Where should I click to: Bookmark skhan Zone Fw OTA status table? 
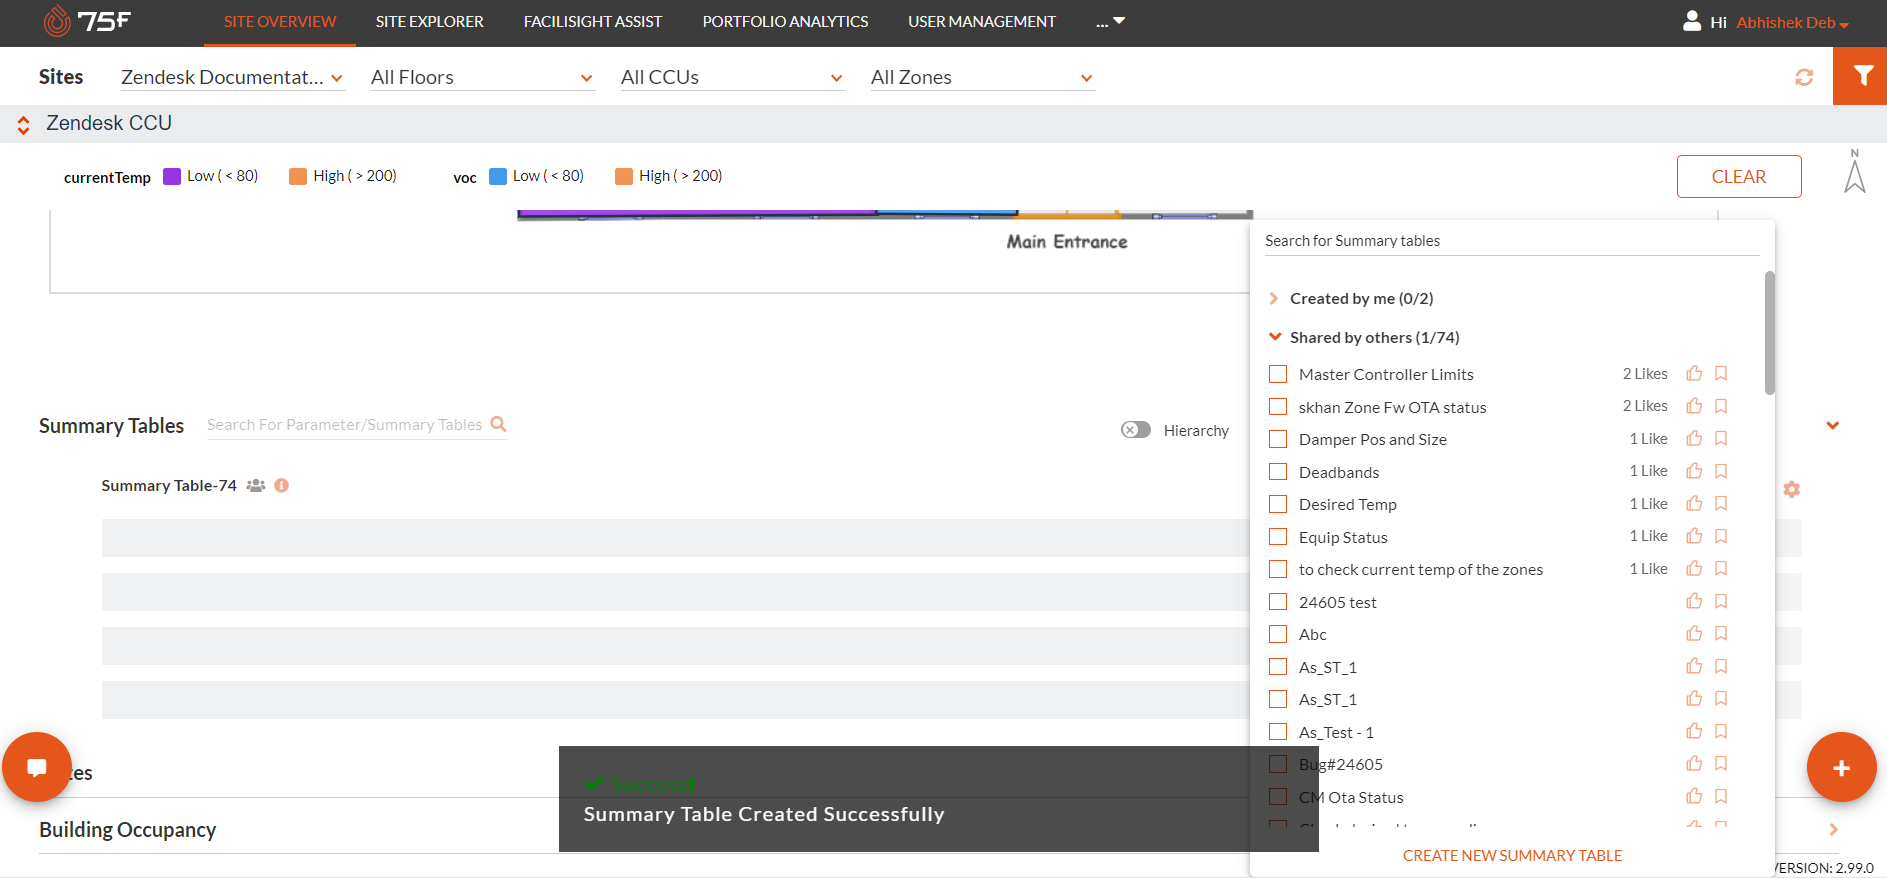pyautogui.click(x=1721, y=406)
